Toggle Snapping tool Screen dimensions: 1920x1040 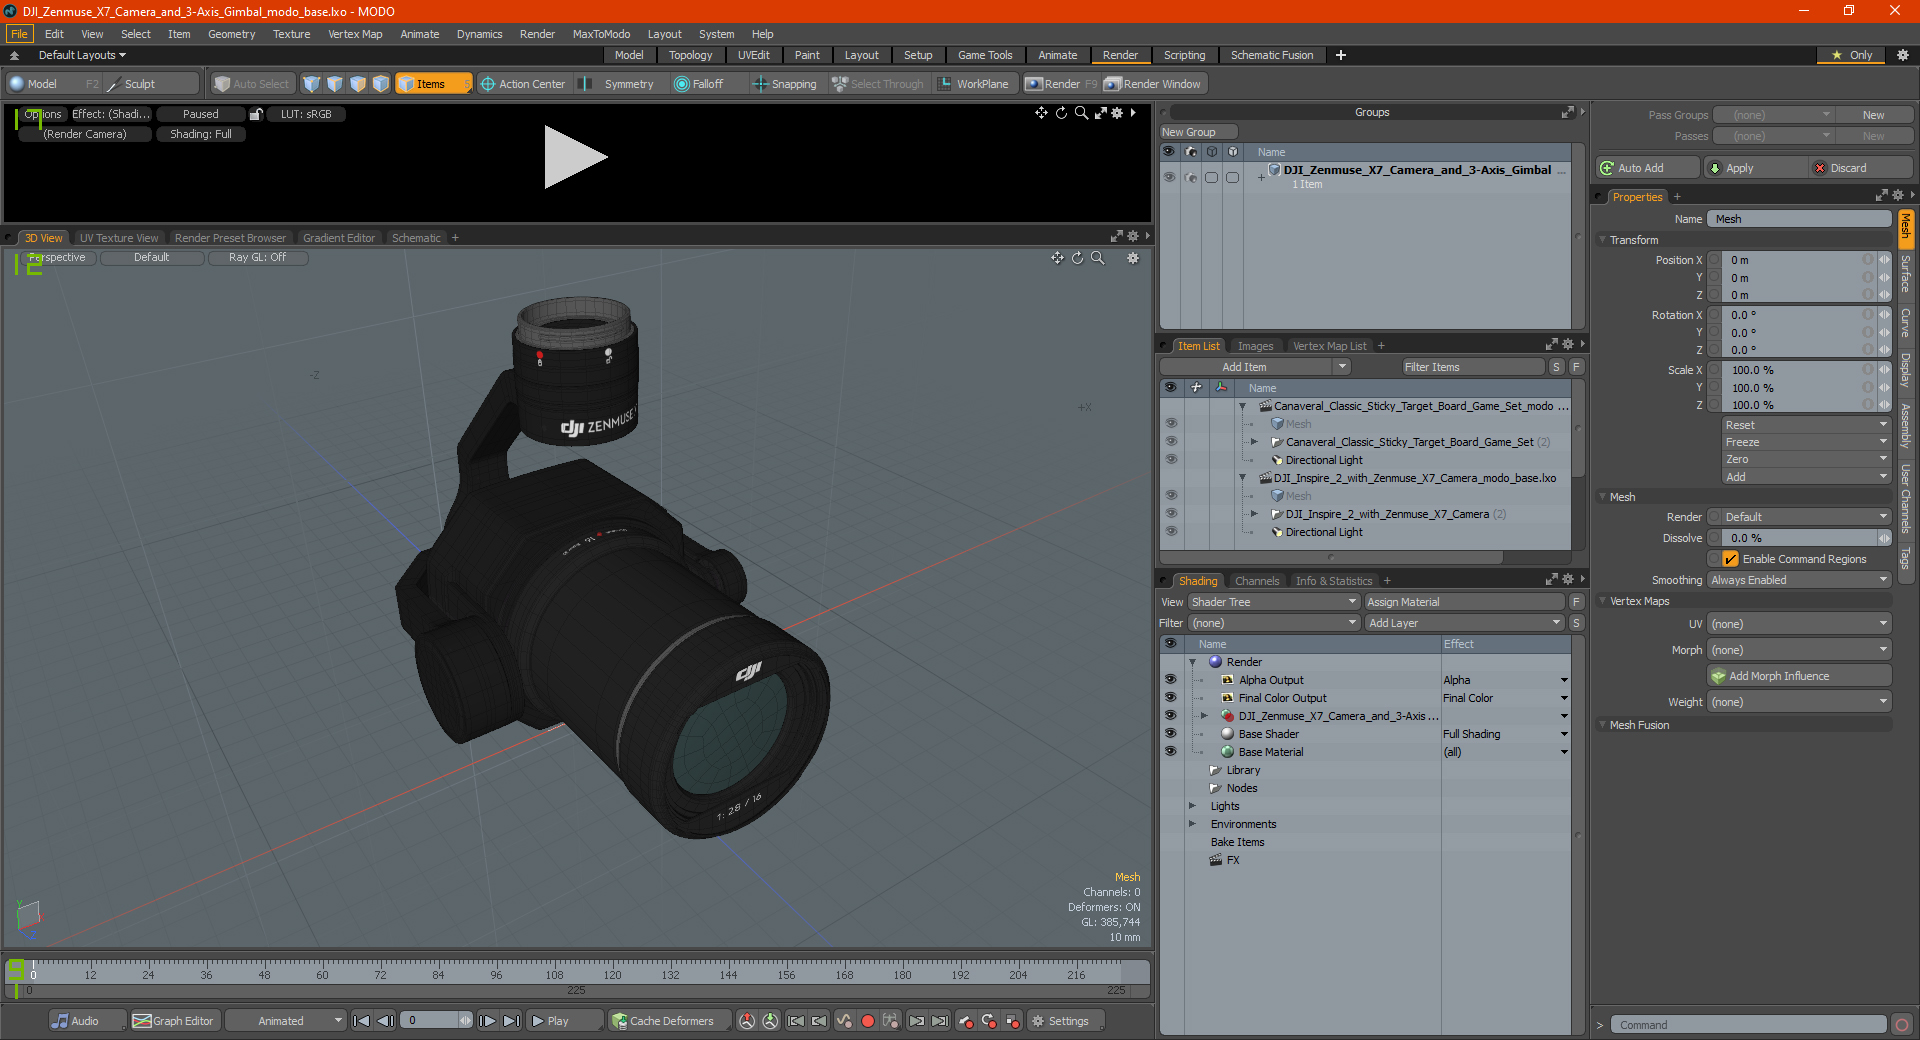tap(785, 84)
